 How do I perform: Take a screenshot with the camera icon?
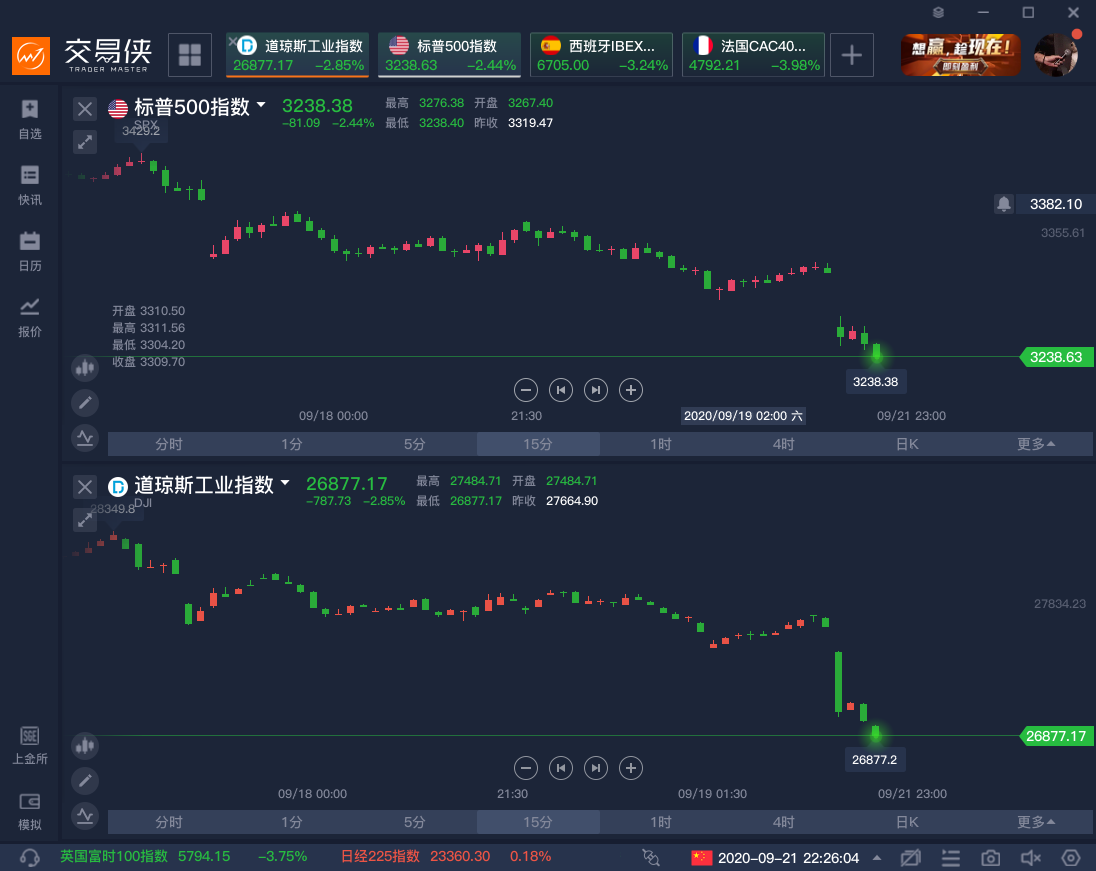tap(990, 858)
